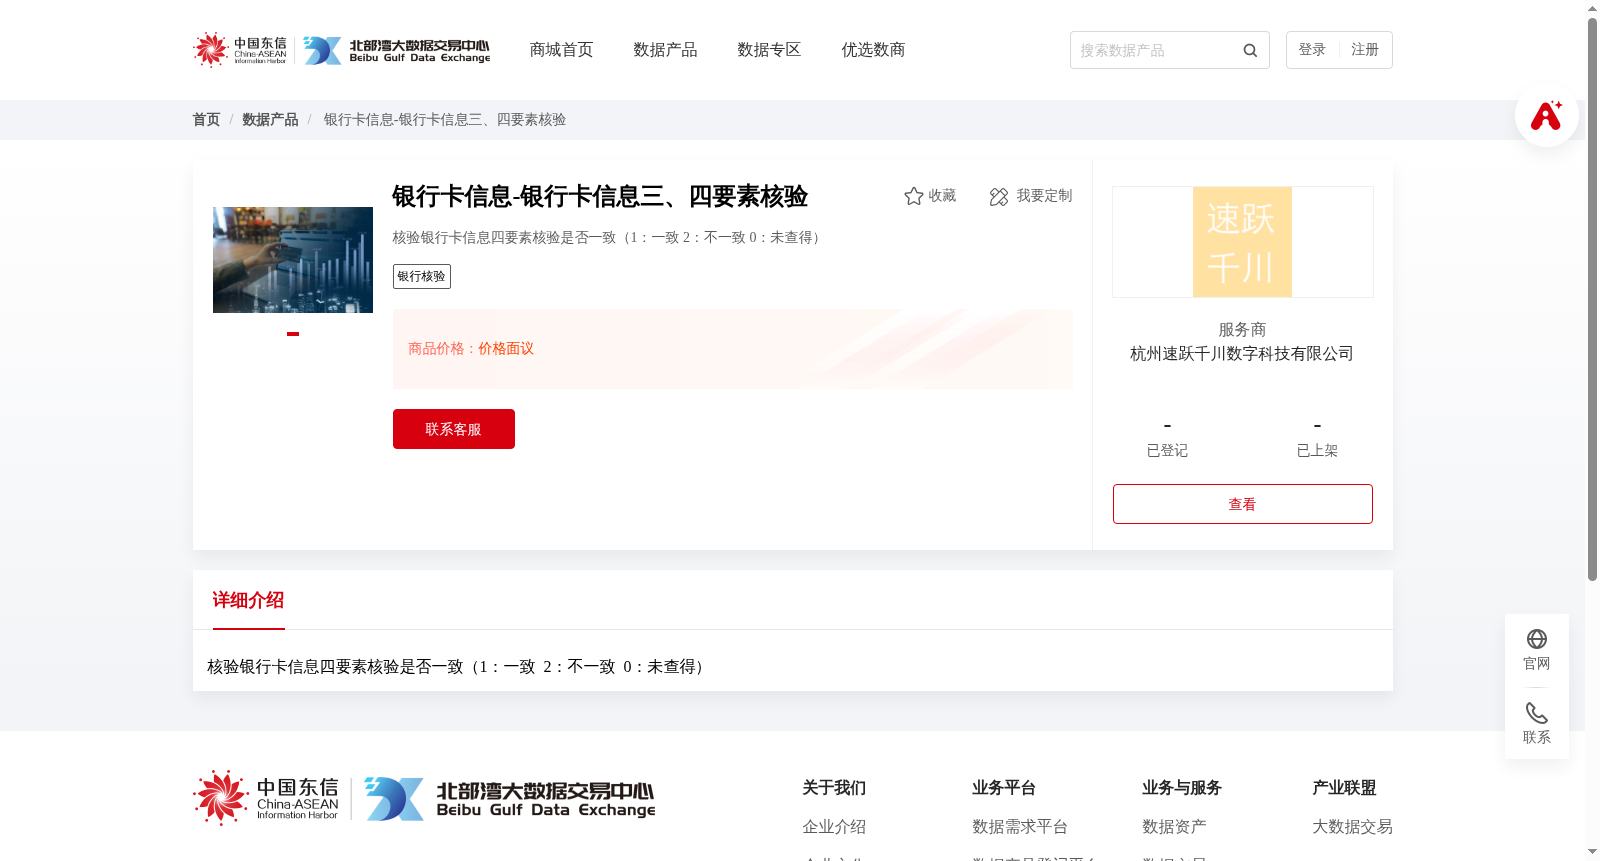Click the 已登记 statistic label
Viewport: 1600px width, 861px height.
point(1167,451)
